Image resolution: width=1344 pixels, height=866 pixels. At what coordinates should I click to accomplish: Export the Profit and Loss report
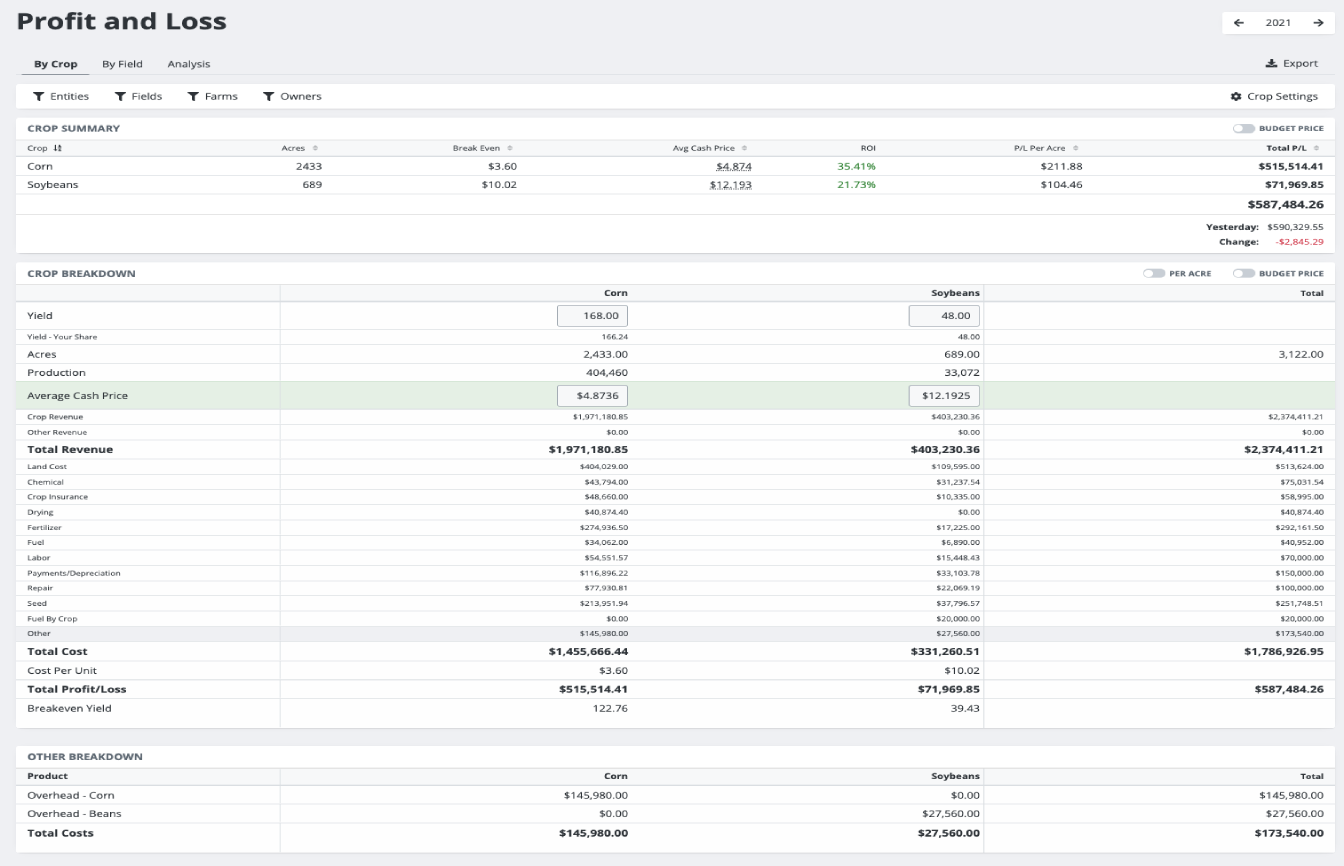1291,62
